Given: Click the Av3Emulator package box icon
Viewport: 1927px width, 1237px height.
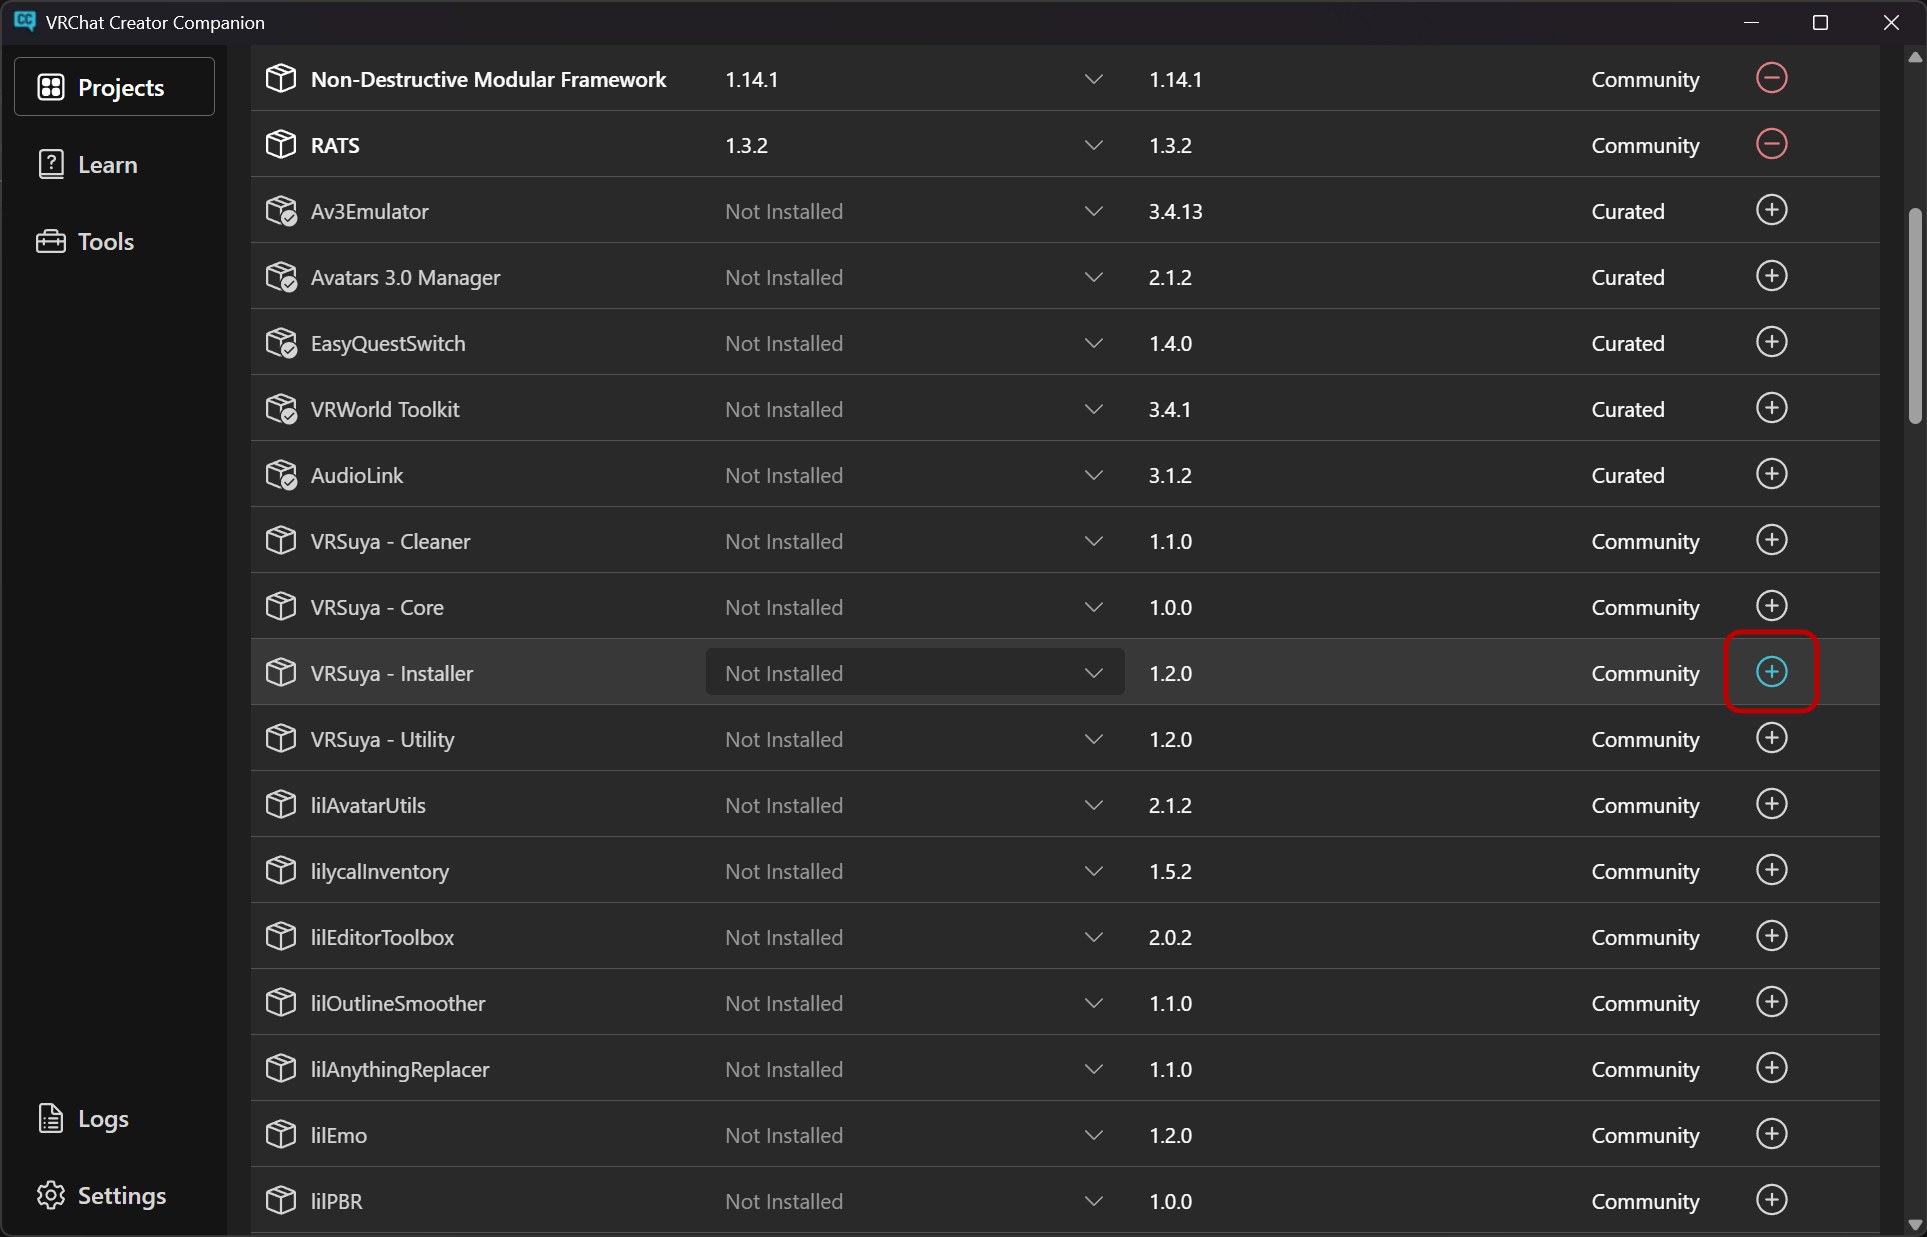Looking at the screenshot, I should 281,211.
